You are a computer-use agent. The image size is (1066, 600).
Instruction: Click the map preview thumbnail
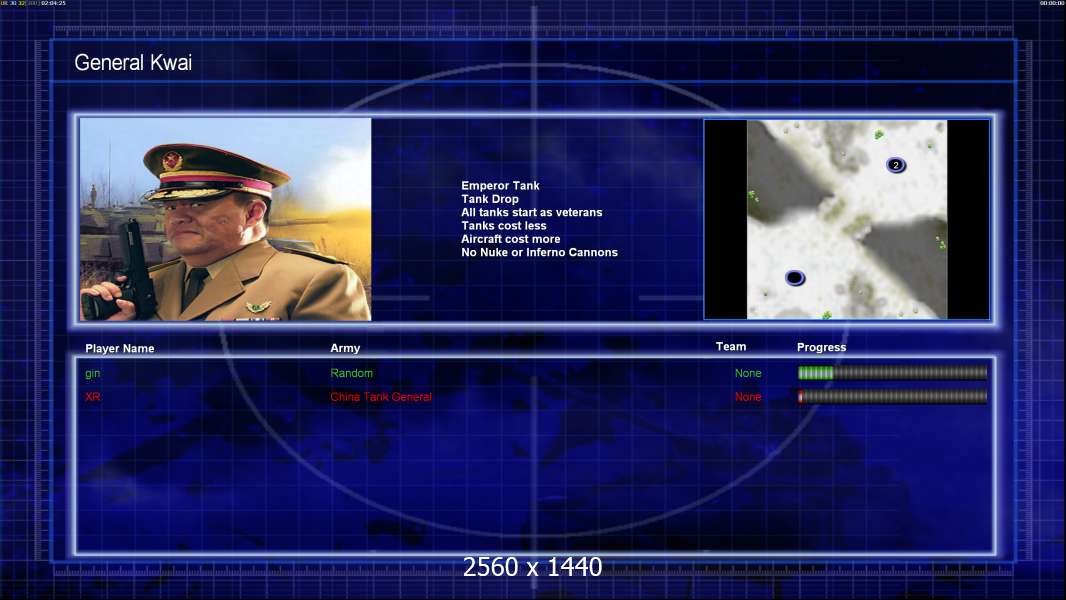[x=846, y=219]
